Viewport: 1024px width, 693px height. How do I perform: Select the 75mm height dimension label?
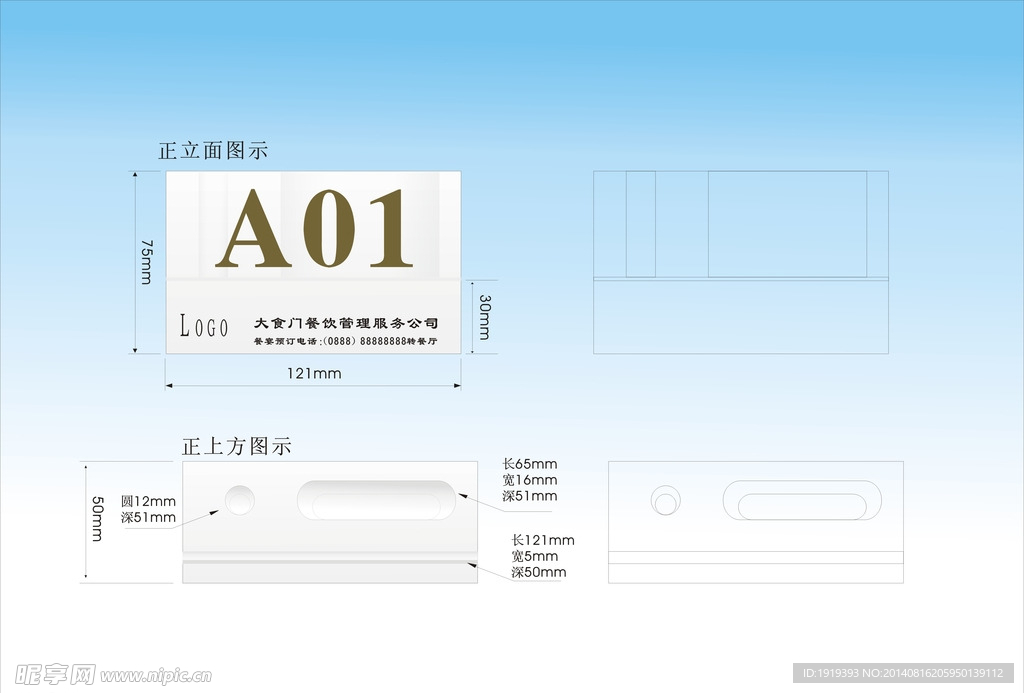click(147, 262)
